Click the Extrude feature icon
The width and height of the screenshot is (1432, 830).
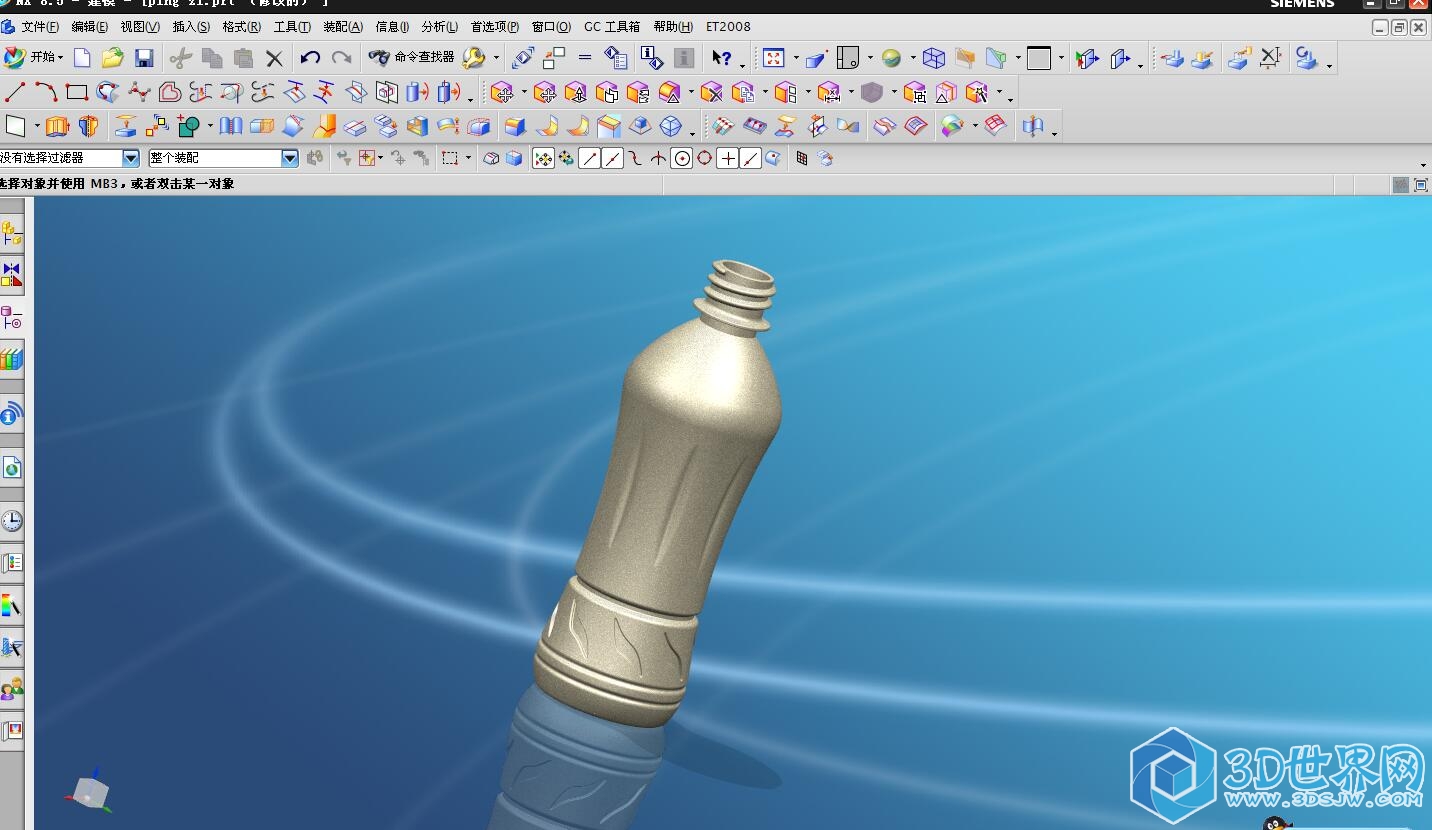(x=58, y=126)
